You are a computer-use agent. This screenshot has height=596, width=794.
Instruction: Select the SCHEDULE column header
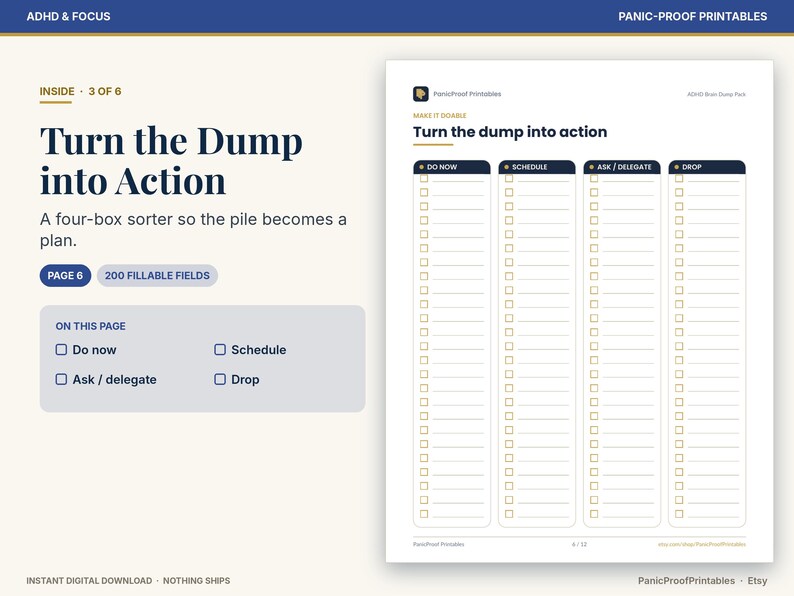pos(537,167)
